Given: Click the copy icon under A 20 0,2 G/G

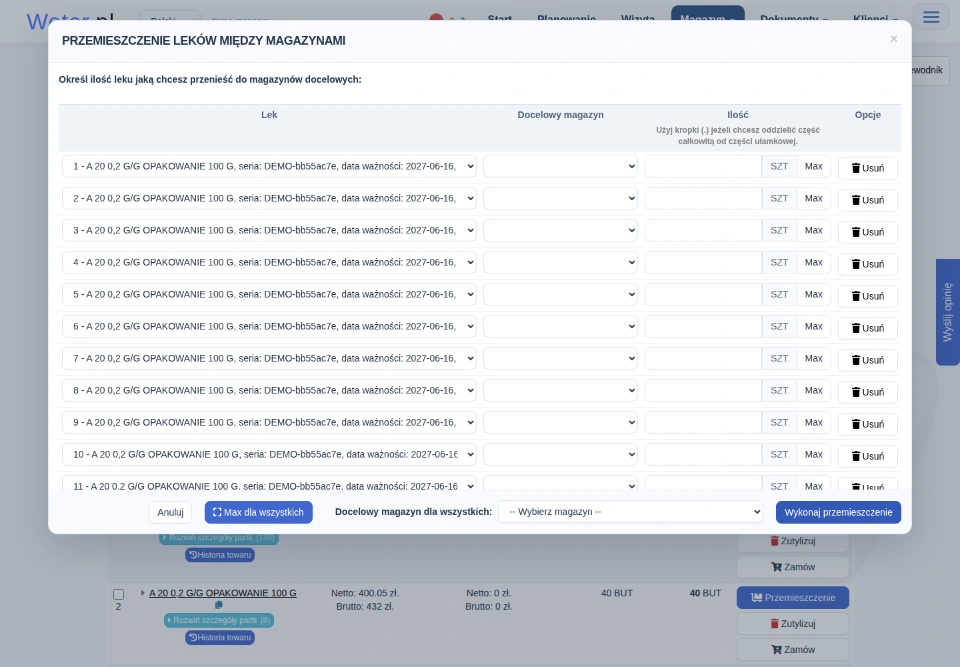Looking at the screenshot, I should coord(219,605).
